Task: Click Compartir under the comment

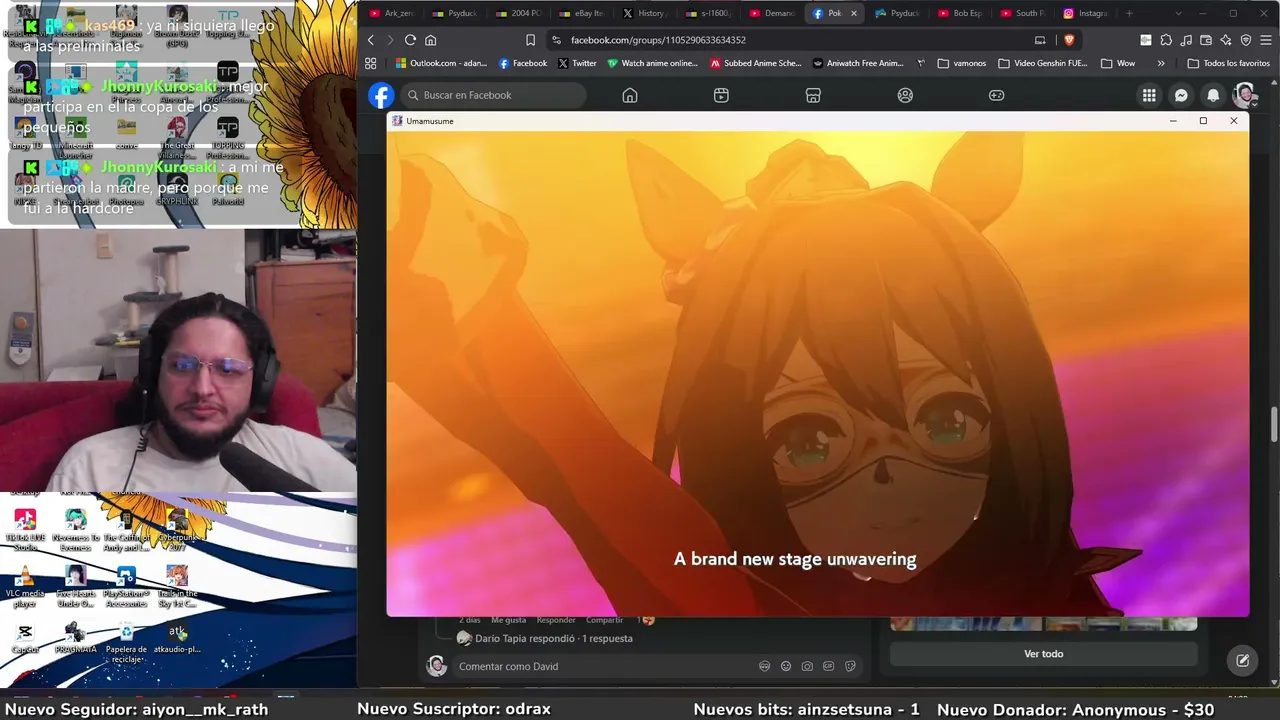Action: 604,620
